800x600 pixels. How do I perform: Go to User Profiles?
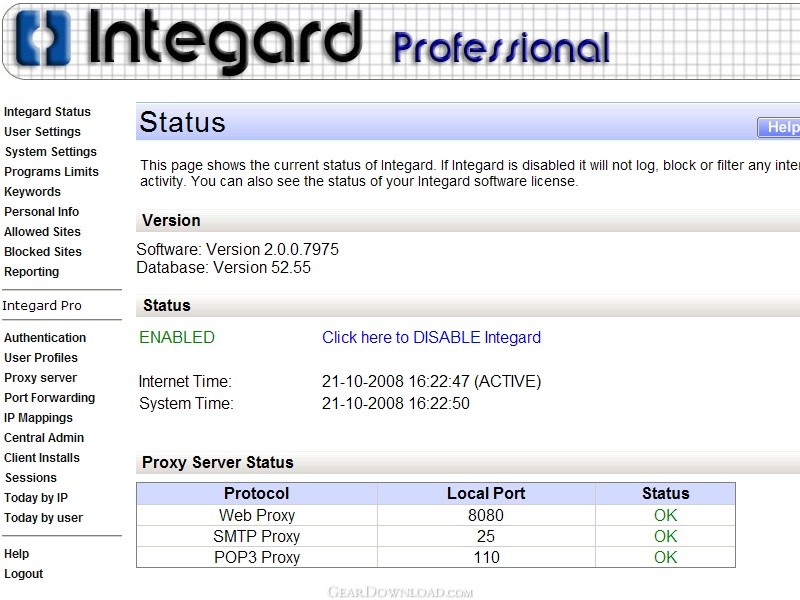pos(41,358)
